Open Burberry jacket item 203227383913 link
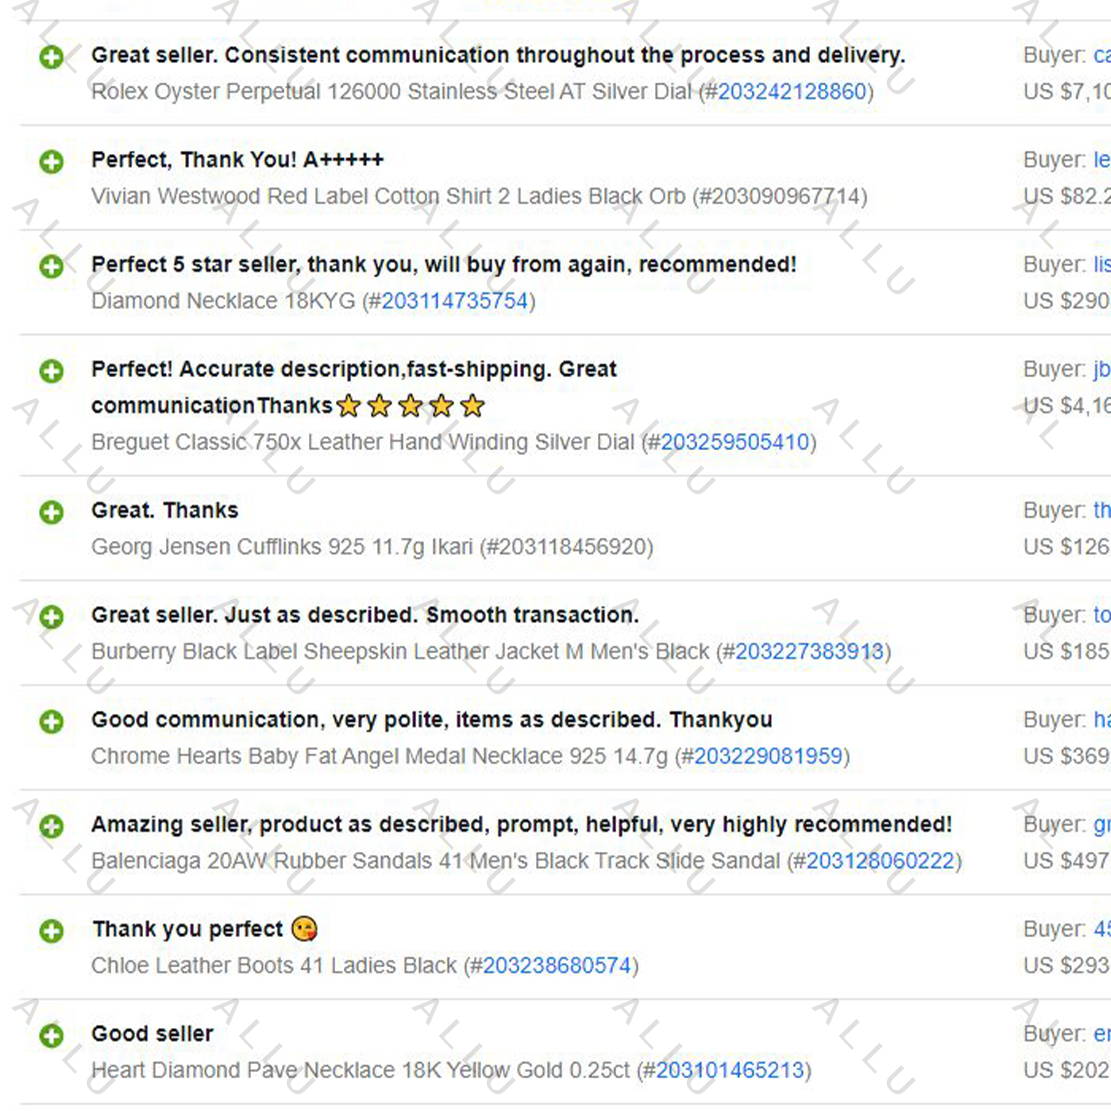 tap(809, 651)
